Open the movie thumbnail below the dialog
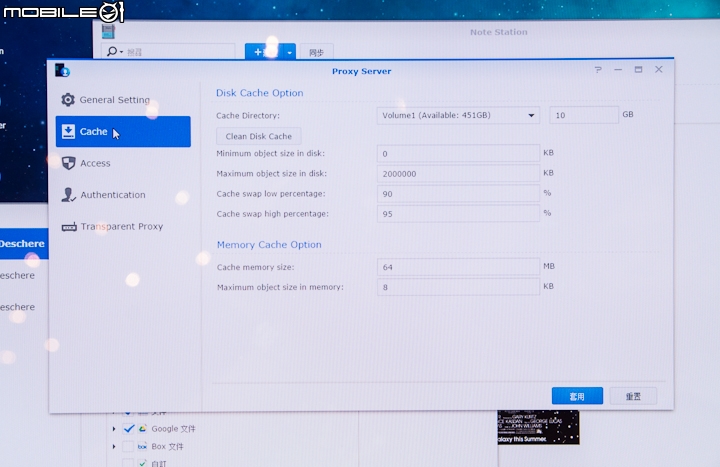 click(539, 427)
